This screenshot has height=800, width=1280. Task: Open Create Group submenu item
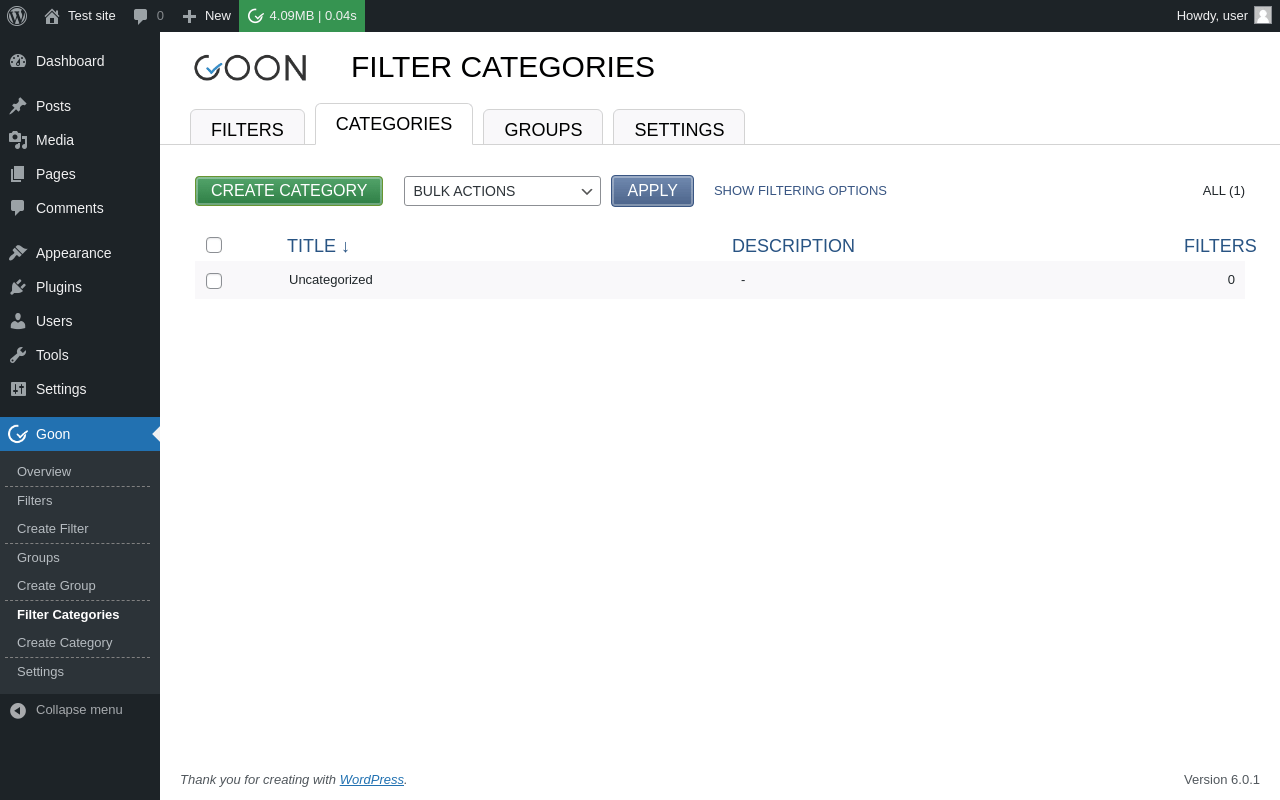(56, 586)
